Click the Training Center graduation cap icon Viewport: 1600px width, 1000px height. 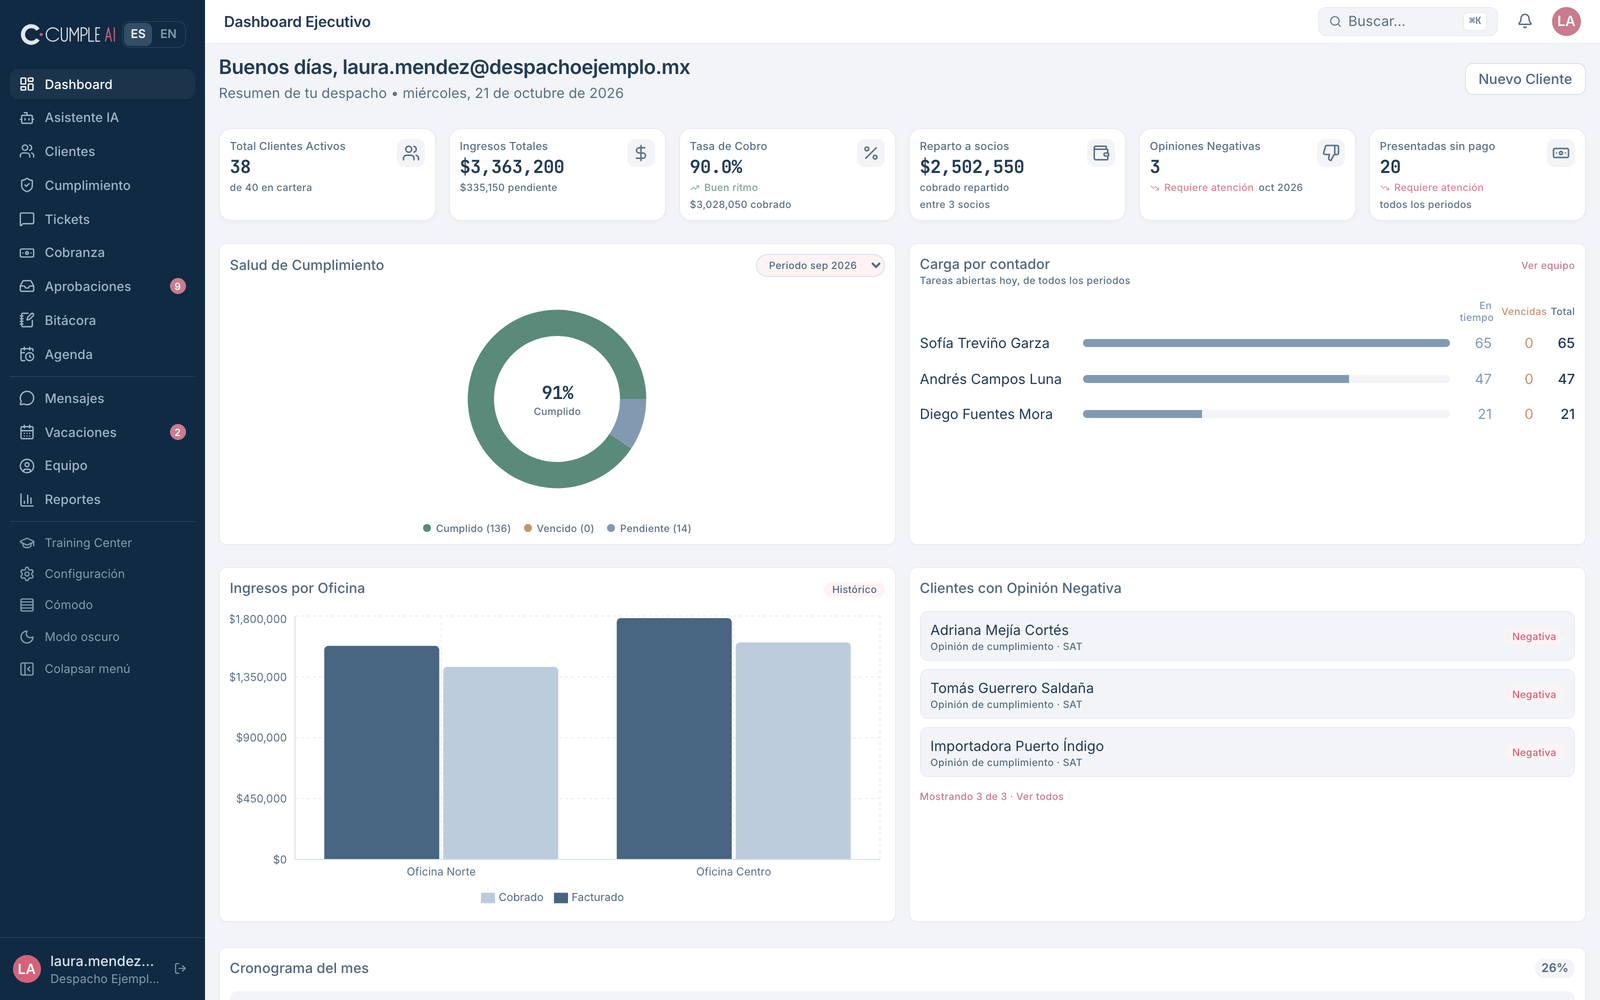(x=27, y=543)
